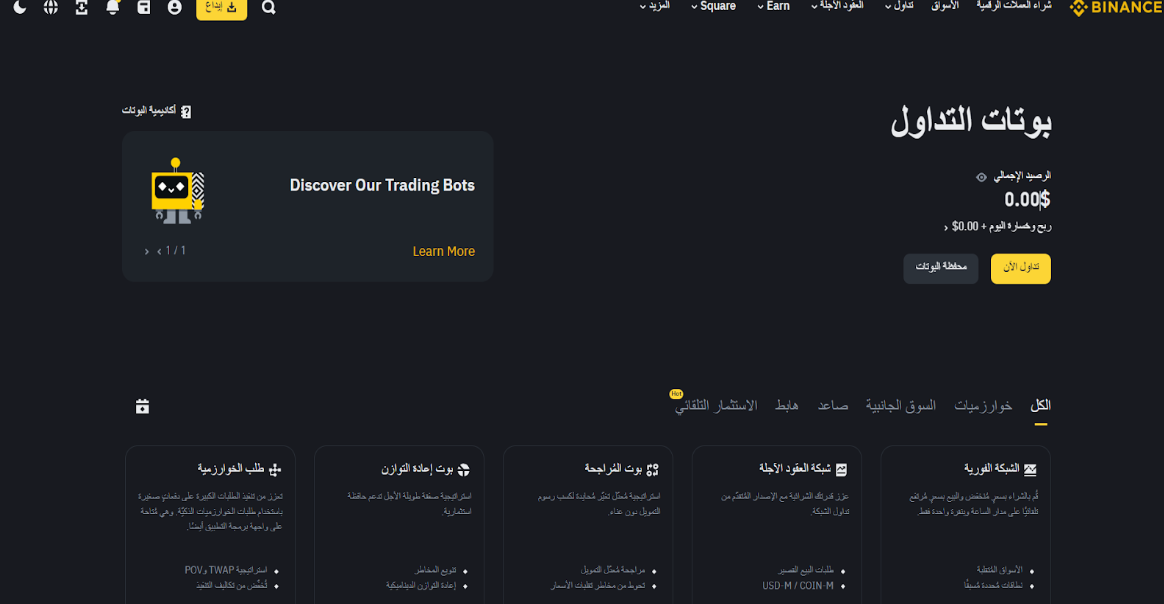1164x604 pixels.
Task: Click the استراتيجية TWAP و POV text
Action: (x=226, y=571)
